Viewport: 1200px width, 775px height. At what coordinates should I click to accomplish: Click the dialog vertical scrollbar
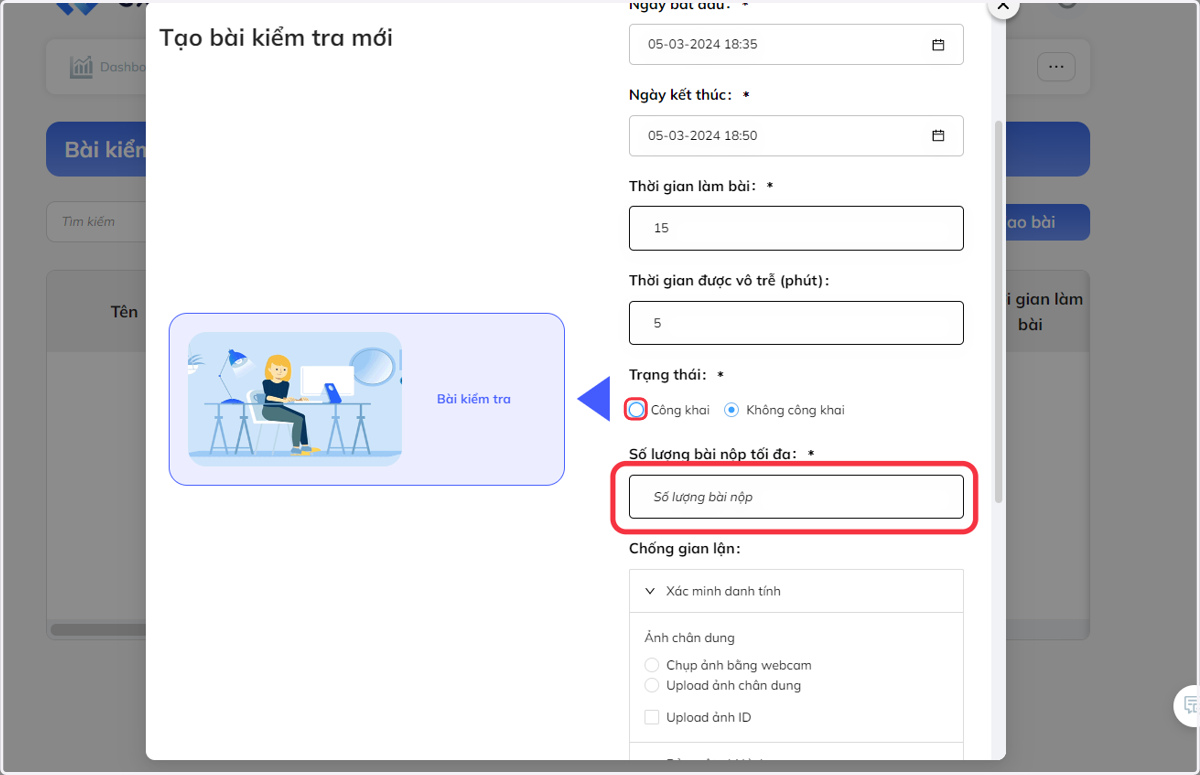click(x=998, y=310)
